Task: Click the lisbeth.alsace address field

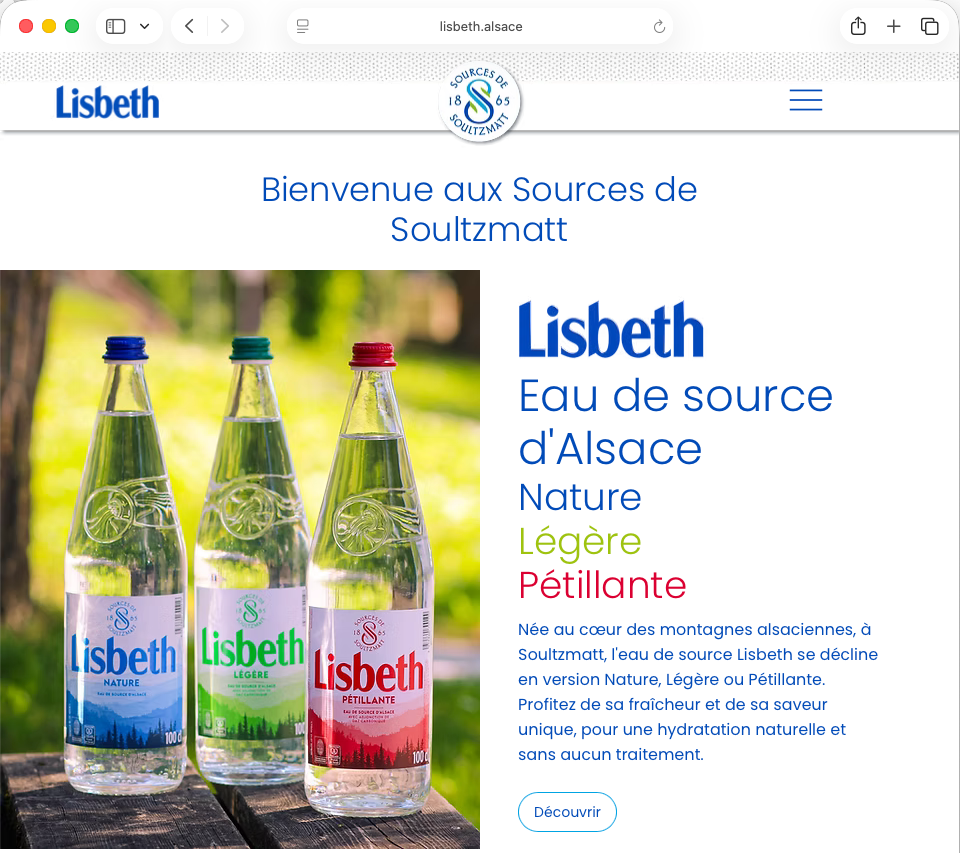Action: [480, 26]
